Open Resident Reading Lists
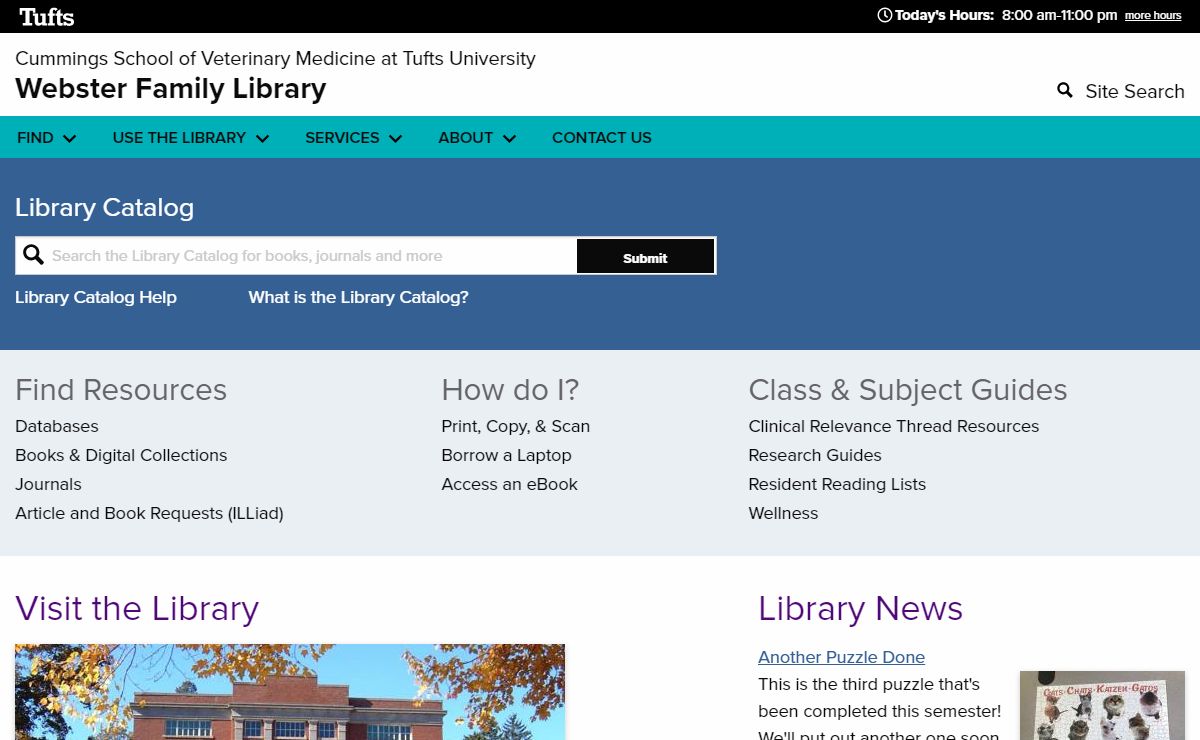Image resolution: width=1200 pixels, height=740 pixels. click(x=837, y=484)
